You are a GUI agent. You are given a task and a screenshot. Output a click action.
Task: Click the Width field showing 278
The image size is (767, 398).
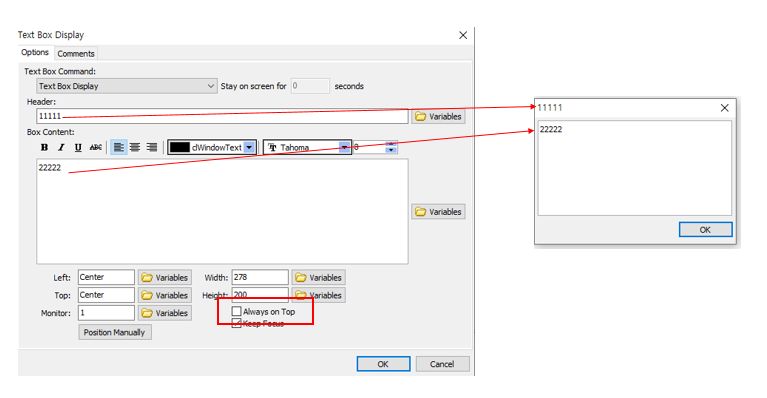pyautogui.click(x=260, y=277)
